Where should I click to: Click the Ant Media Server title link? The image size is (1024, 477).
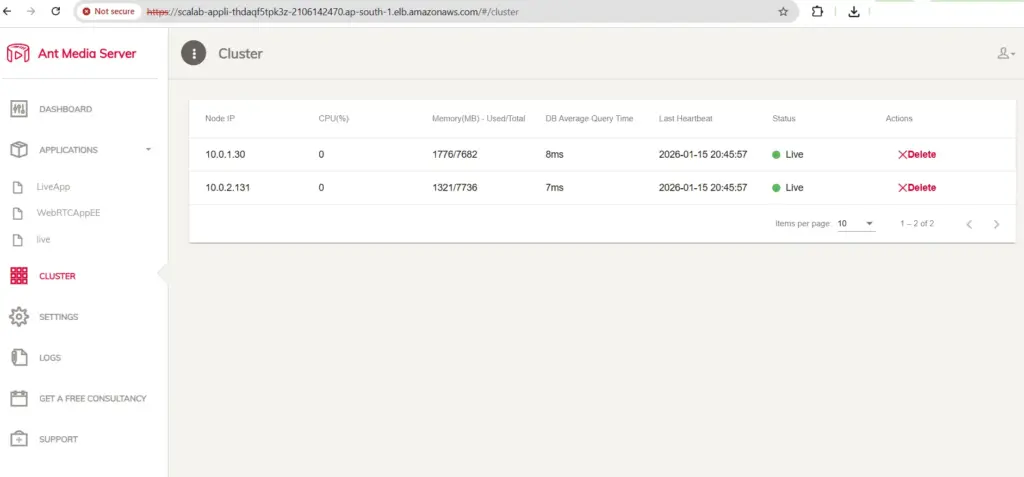click(x=87, y=54)
